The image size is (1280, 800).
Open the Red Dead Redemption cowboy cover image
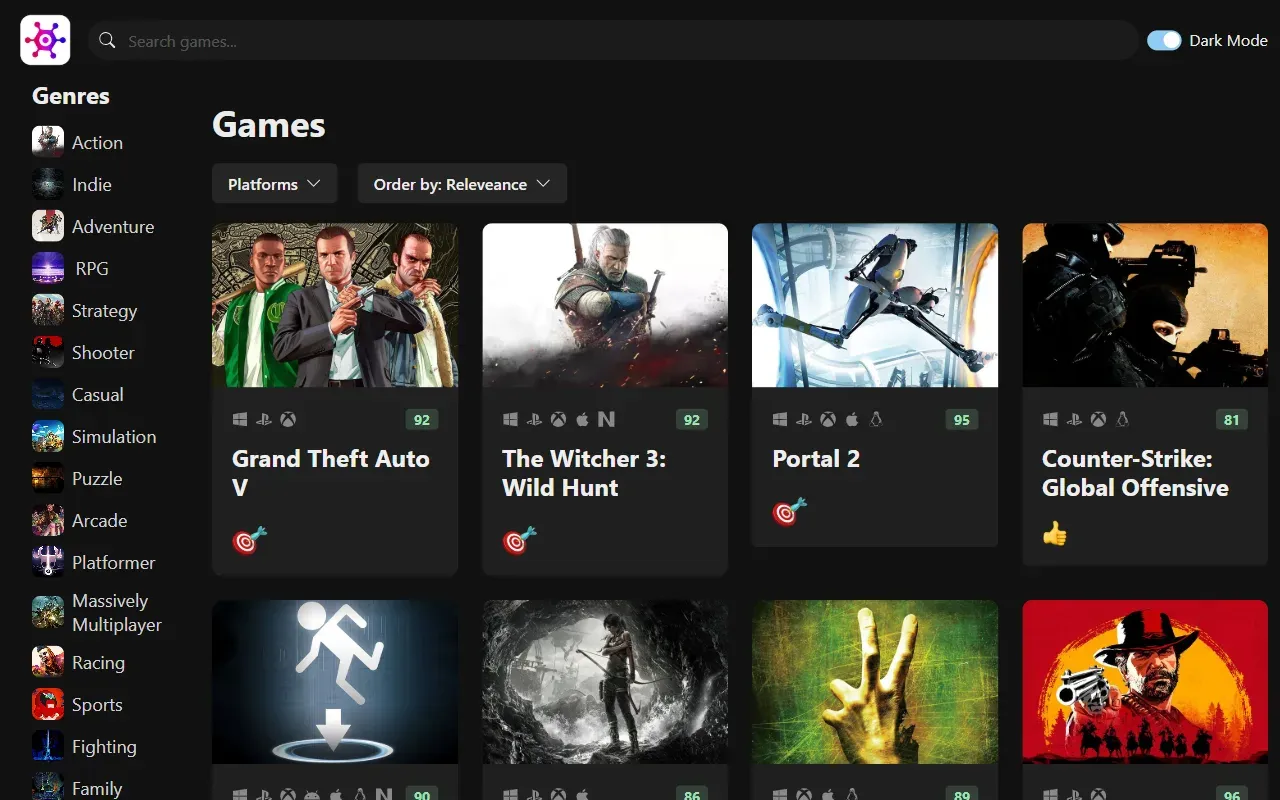[x=1145, y=682]
